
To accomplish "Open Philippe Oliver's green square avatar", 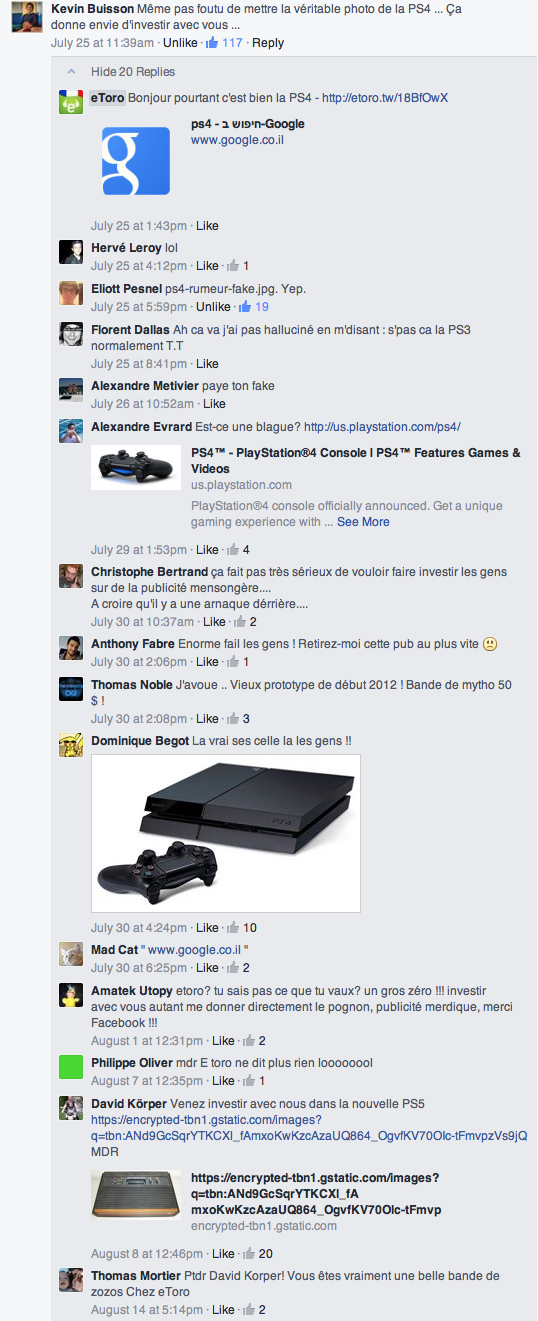I will point(71,1067).
